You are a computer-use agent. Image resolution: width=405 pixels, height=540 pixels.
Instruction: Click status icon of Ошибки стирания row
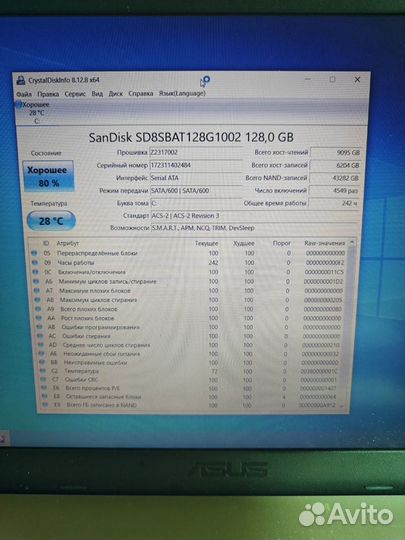[x=41, y=336]
